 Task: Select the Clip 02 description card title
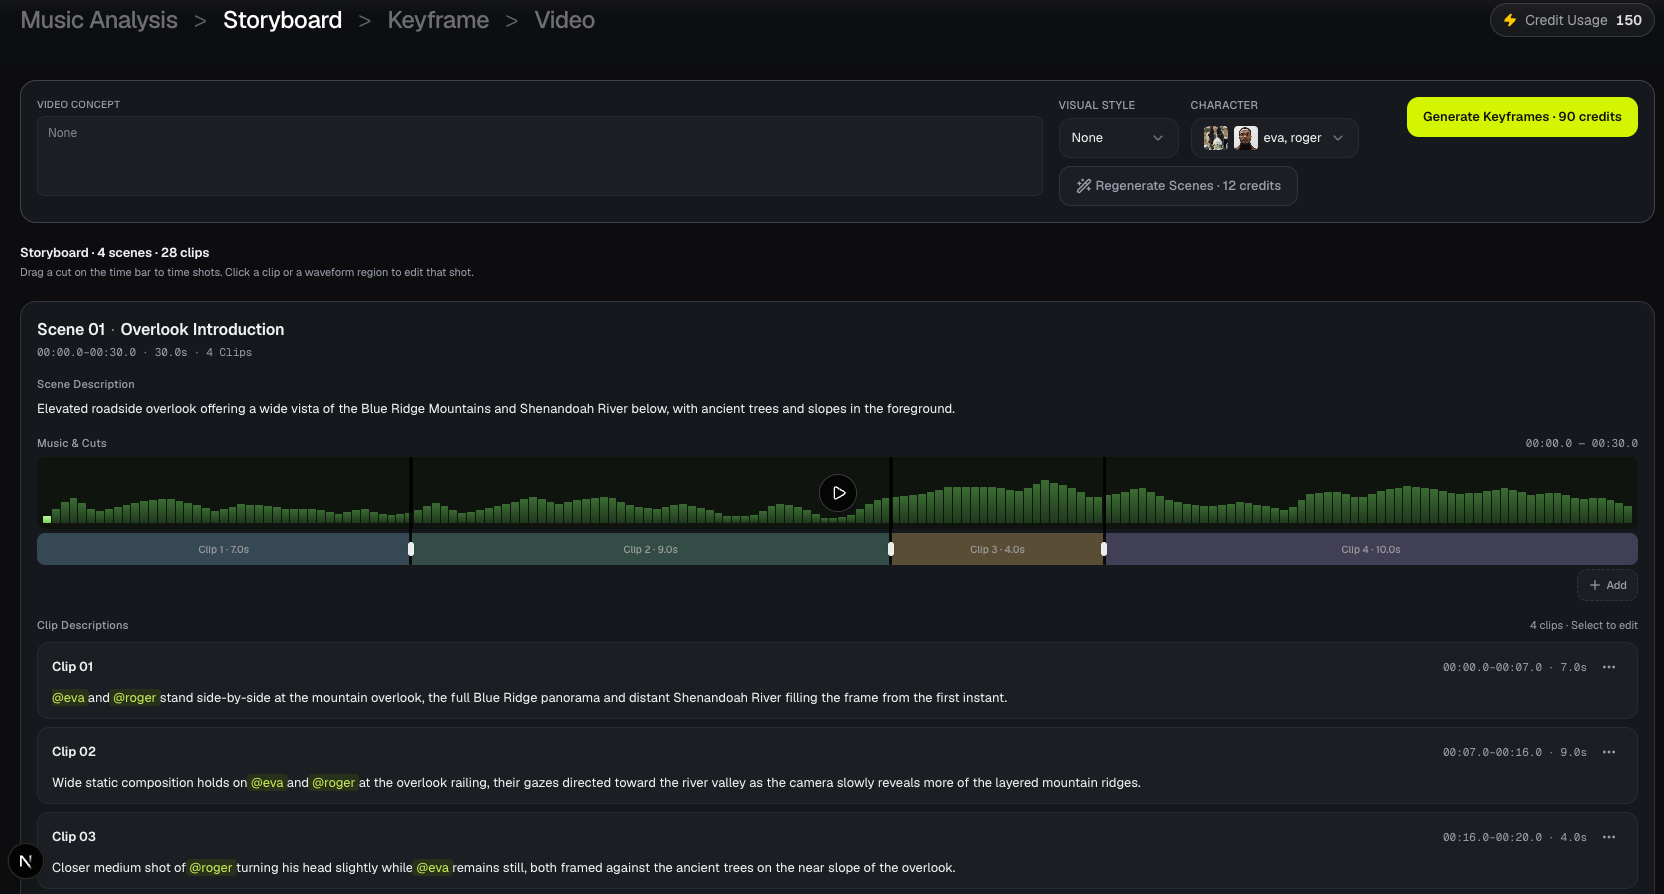[x=74, y=752]
